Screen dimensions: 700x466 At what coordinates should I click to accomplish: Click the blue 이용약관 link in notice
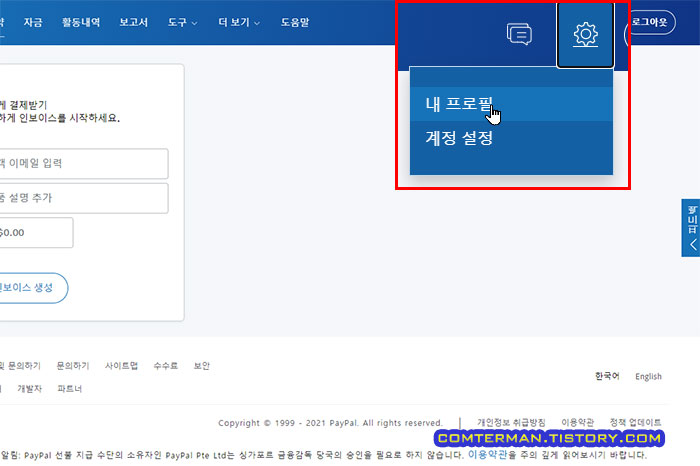[488, 455]
